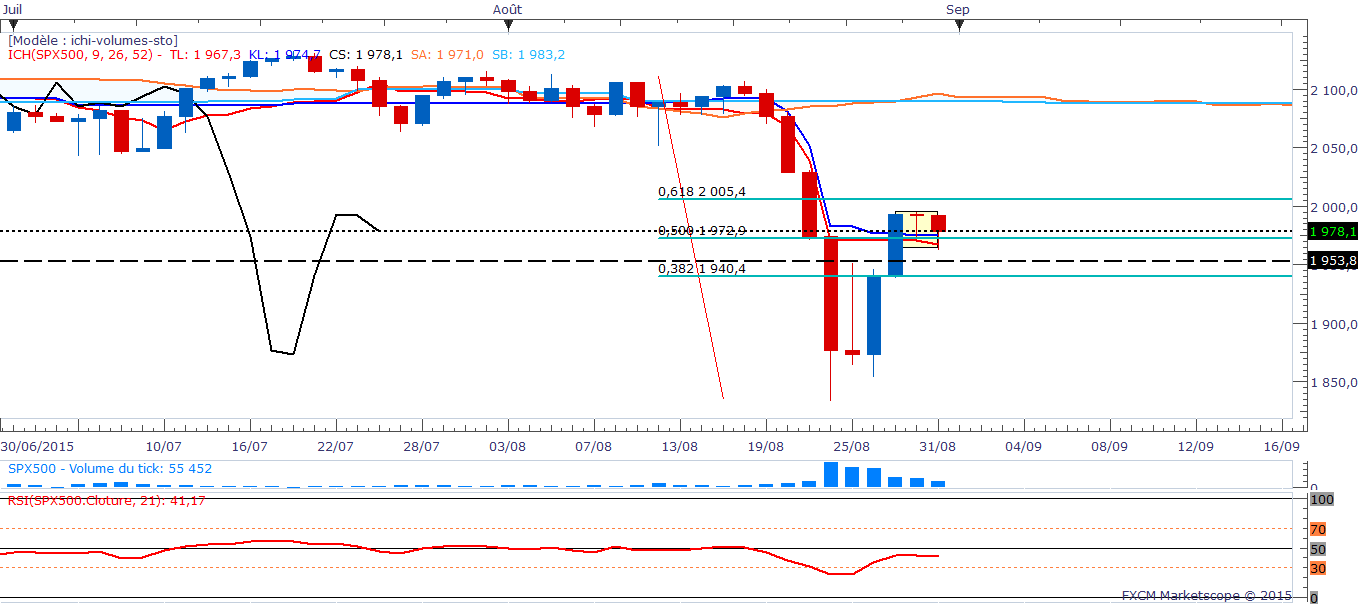This screenshot has width=1365, height=604.
Task: Click the Sep month marker triangle
Action: pyautogui.click(x=960, y=26)
